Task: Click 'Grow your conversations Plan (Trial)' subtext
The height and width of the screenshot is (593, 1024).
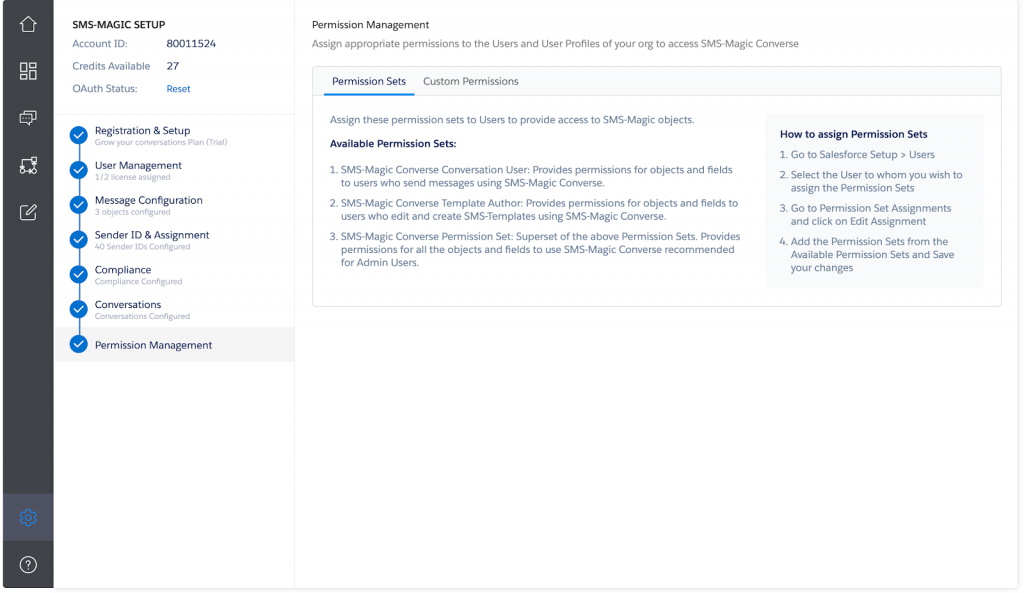Action: (161, 142)
